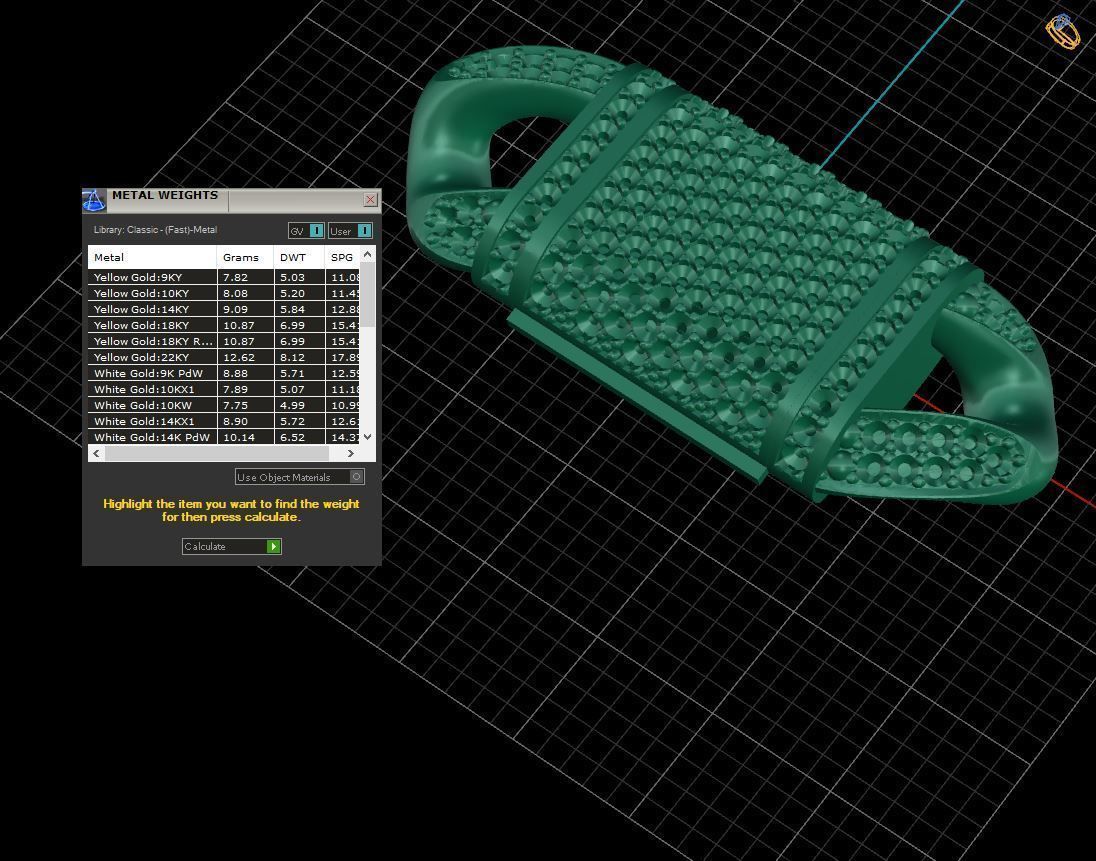Click the 7.82 grams value
This screenshot has width=1096, height=861.
point(235,277)
